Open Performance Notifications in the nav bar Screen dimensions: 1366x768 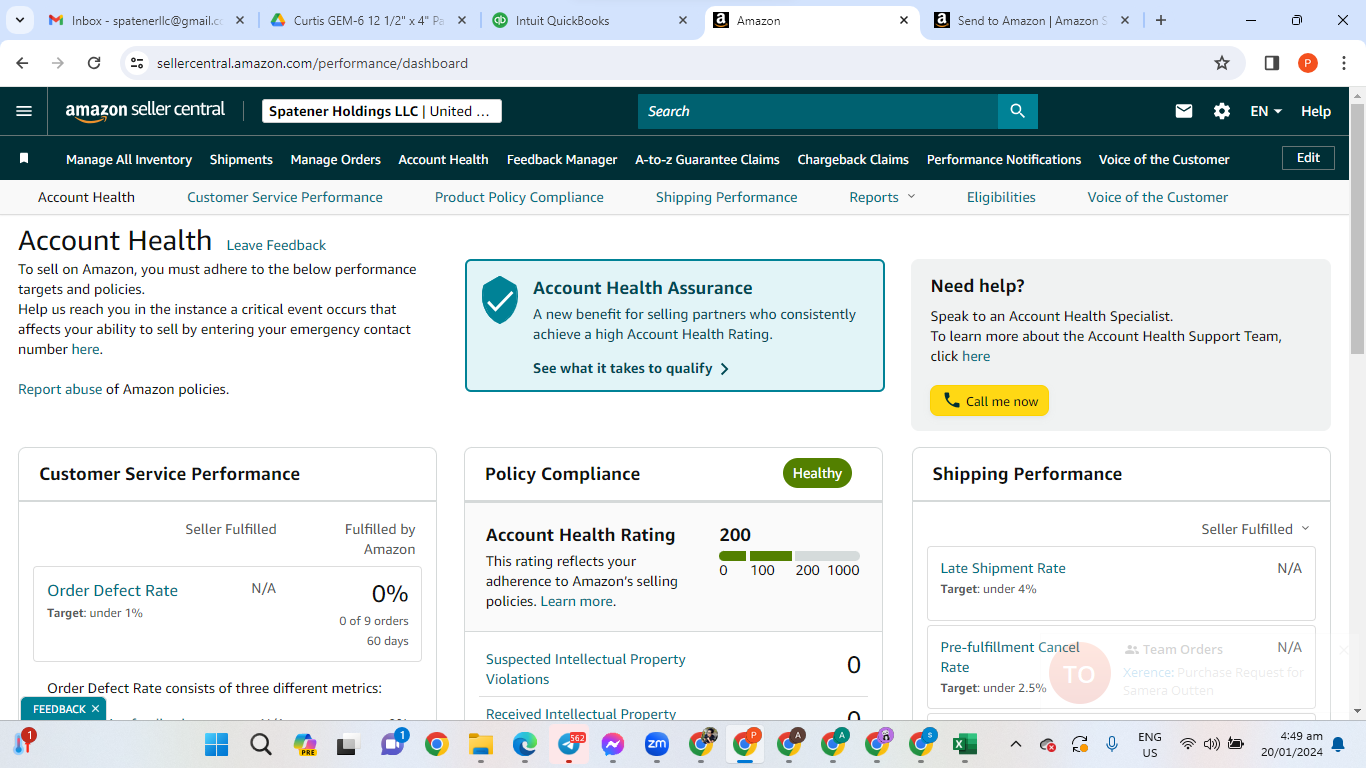(1004, 159)
